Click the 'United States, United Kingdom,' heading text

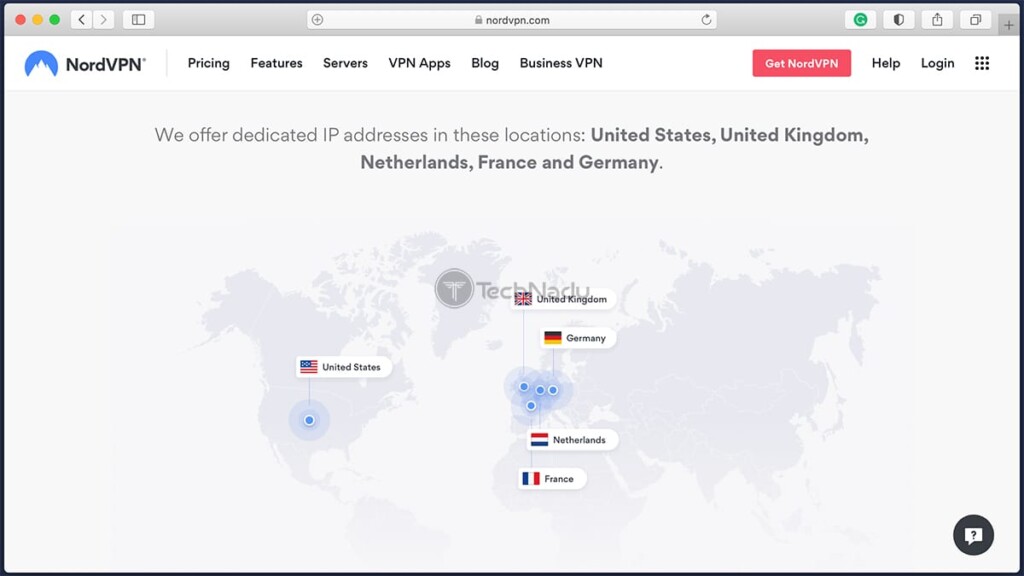pos(729,135)
